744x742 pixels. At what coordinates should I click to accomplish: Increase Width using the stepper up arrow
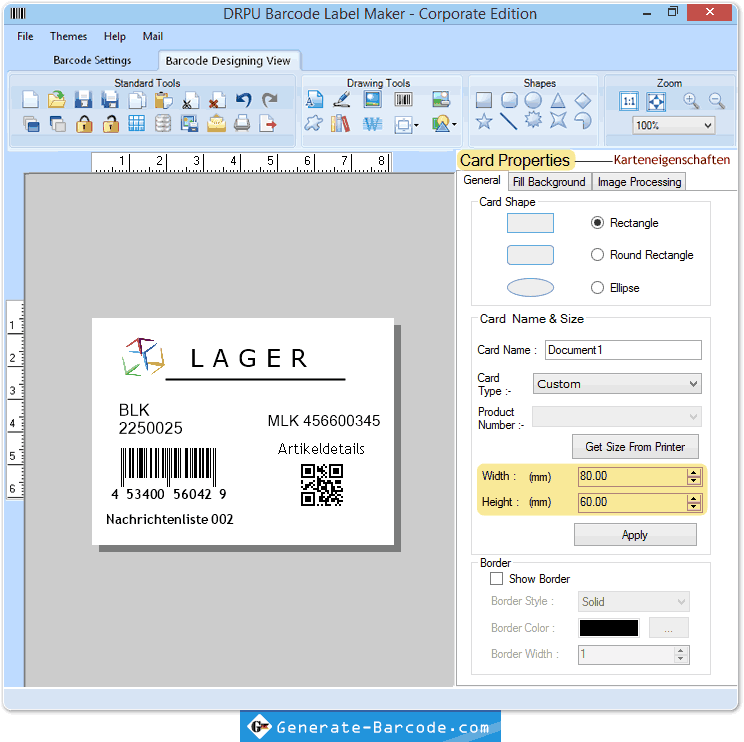(693, 473)
